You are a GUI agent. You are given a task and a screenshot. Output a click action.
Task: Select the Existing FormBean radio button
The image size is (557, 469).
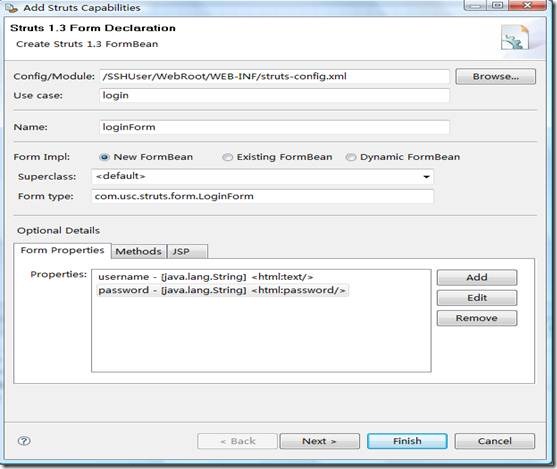click(227, 157)
